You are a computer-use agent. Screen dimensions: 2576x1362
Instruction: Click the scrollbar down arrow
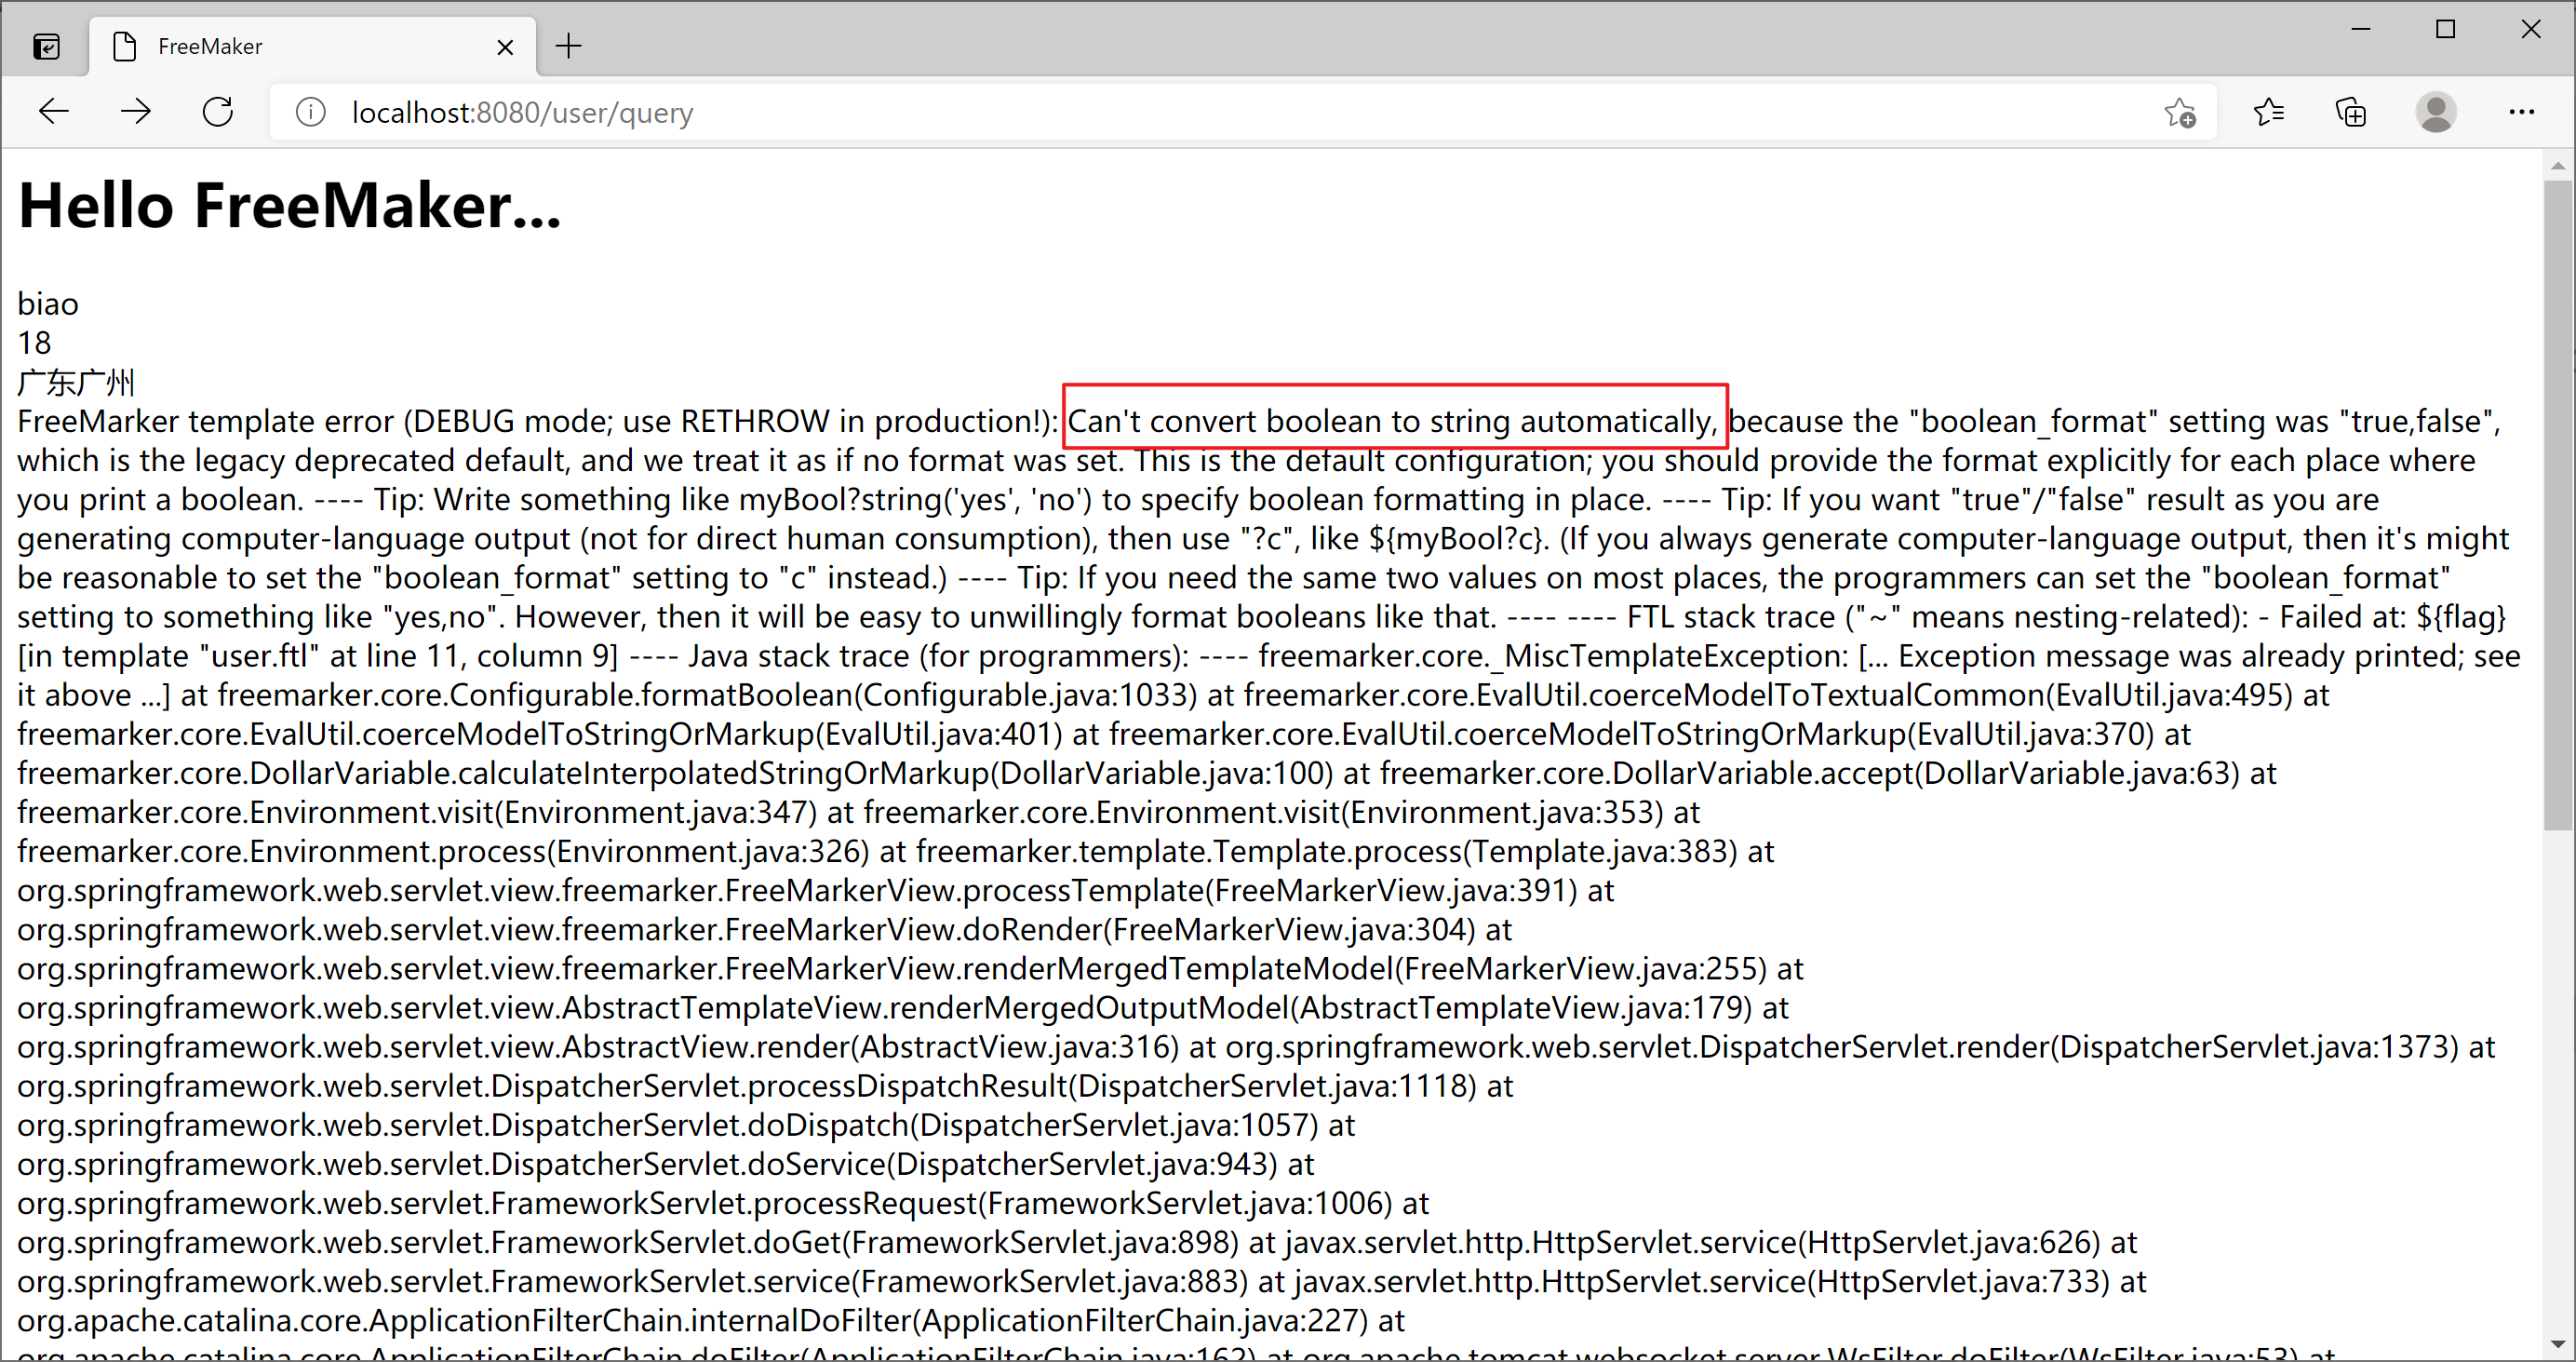pos(2558,1344)
